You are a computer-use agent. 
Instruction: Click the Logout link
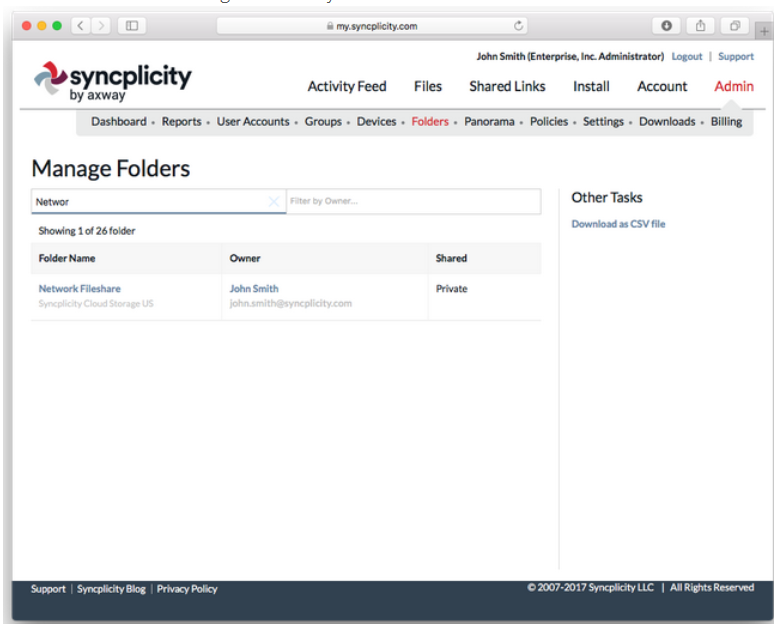click(x=687, y=57)
